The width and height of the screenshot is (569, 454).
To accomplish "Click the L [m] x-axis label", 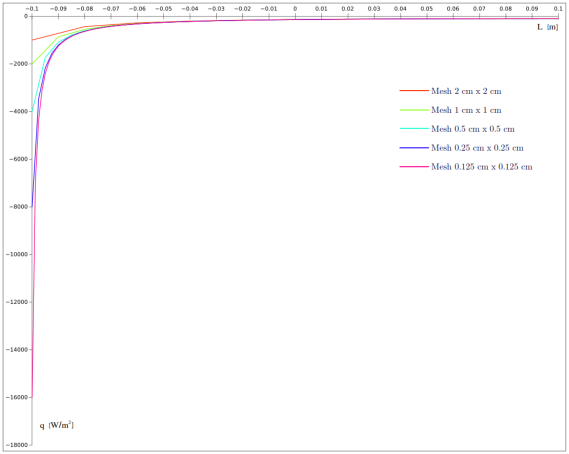I will pos(548,27).
